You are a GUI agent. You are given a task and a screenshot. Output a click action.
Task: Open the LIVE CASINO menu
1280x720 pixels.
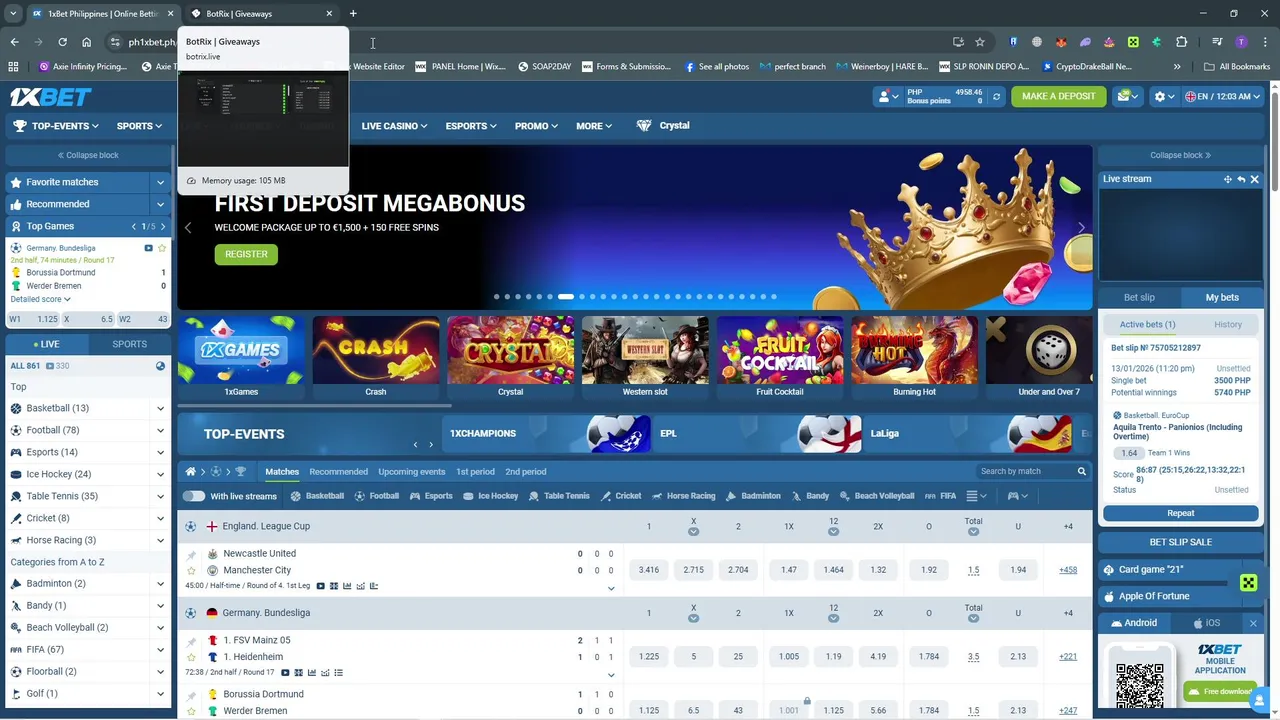point(394,126)
